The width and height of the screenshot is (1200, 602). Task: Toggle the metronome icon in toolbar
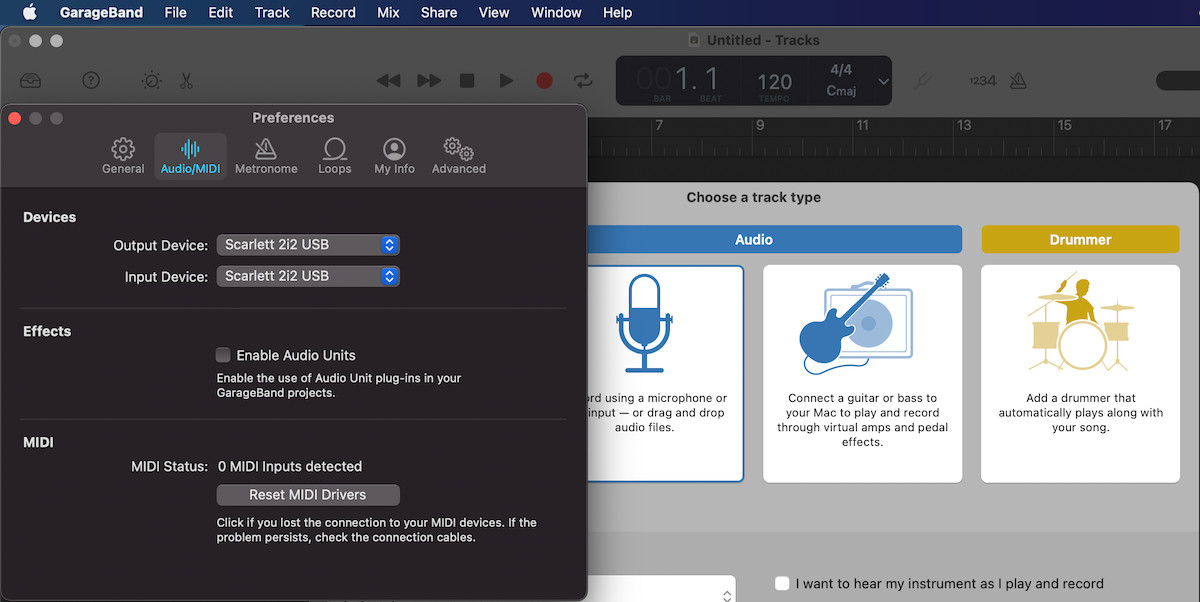(1018, 81)
